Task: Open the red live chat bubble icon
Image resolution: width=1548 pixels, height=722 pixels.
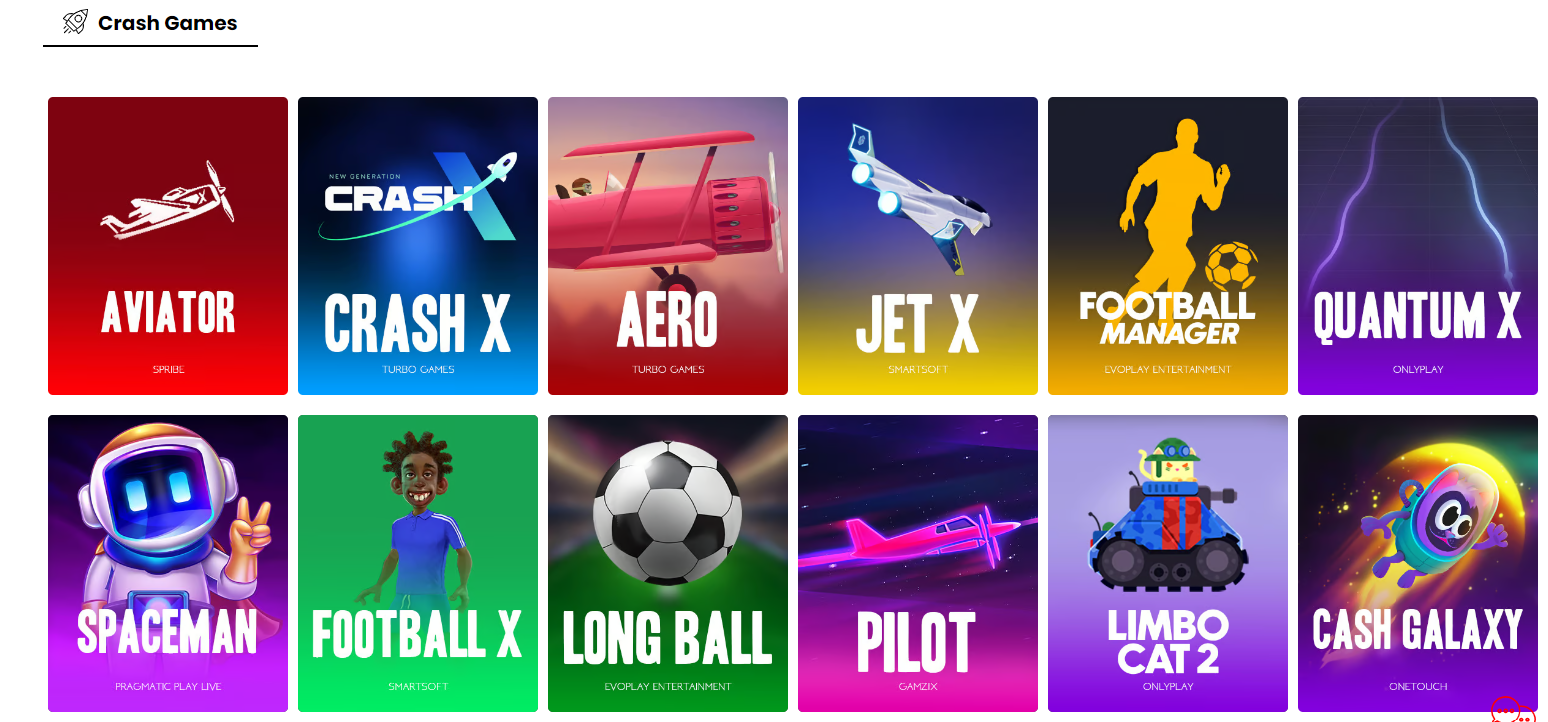Action: point(1511,709)
